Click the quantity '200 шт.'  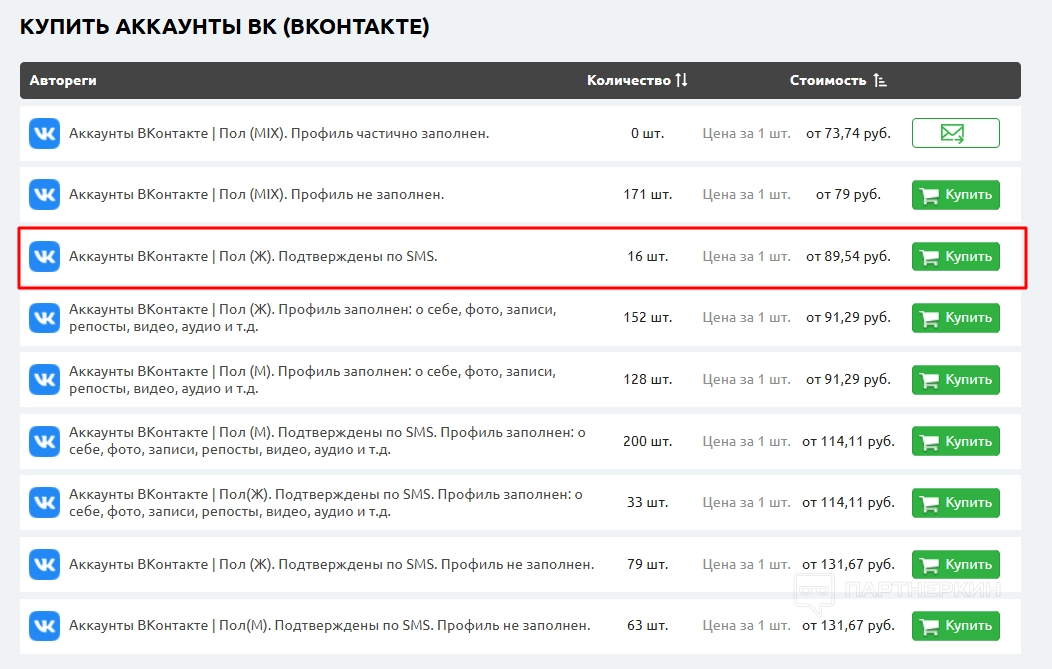pos(647,441)
